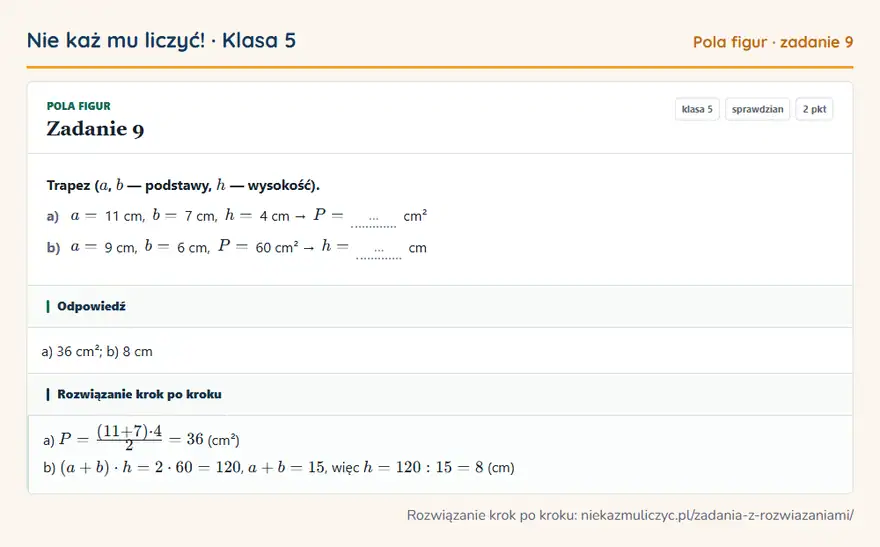Click the fraction formula '(11+7)·4 / 2 = 36' line

pos(141,438)
